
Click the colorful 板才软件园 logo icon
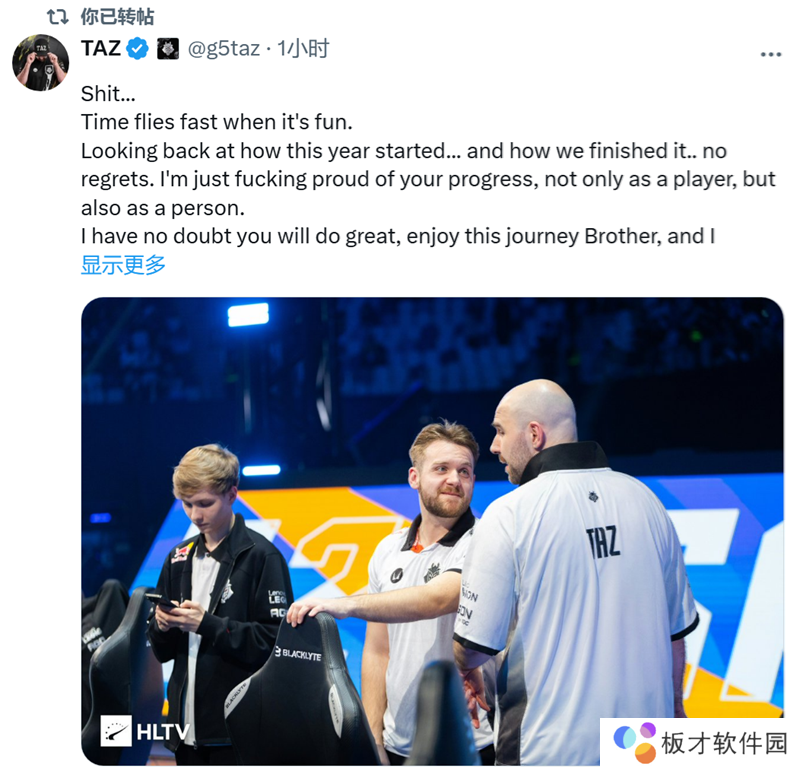coord(634,741)
